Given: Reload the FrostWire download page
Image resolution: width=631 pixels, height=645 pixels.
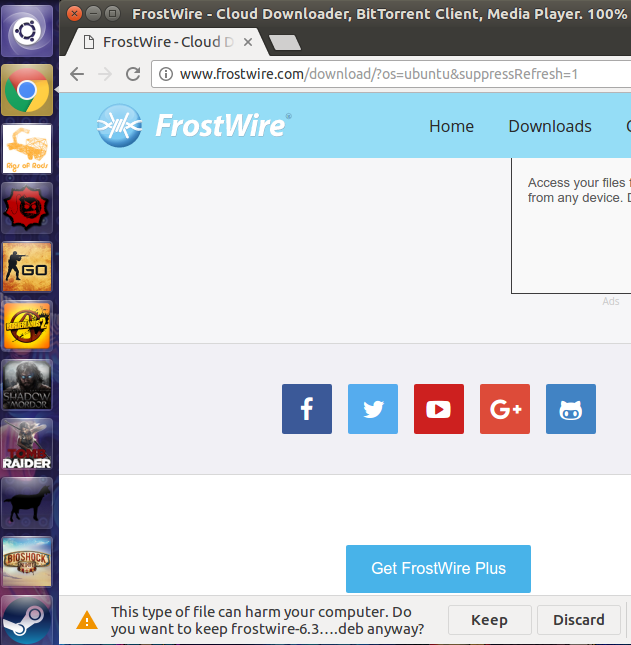Looking at the screenshot, I should click(133, 74).
